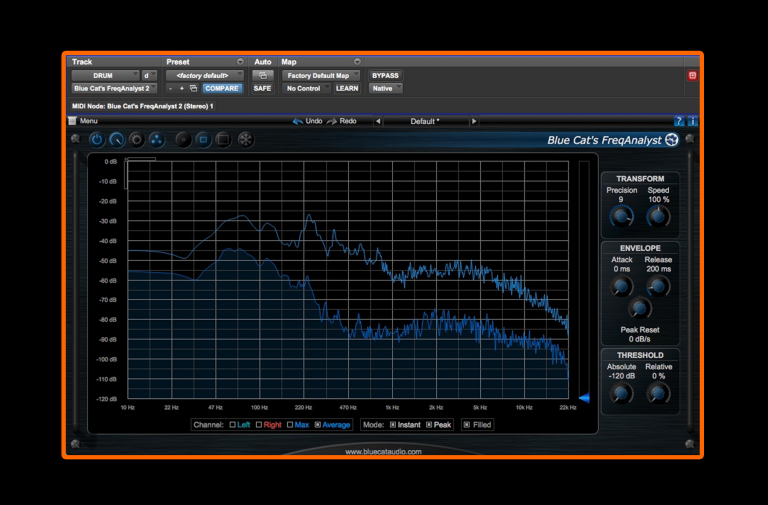Toggle the Filled checkbox
This screenshot has width=768, height=505.
pos(467,425)
